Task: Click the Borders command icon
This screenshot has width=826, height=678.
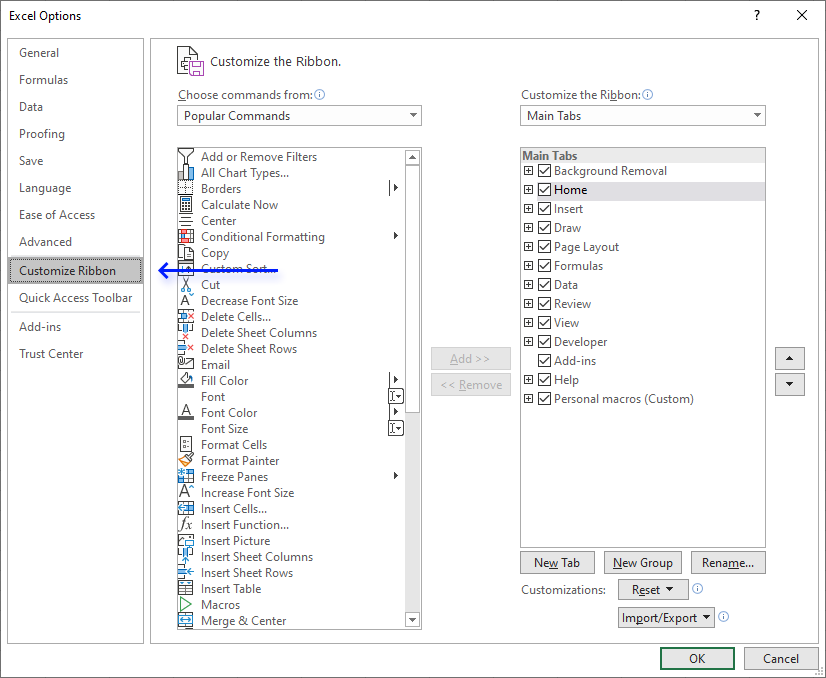Action: tap(185, 189)
